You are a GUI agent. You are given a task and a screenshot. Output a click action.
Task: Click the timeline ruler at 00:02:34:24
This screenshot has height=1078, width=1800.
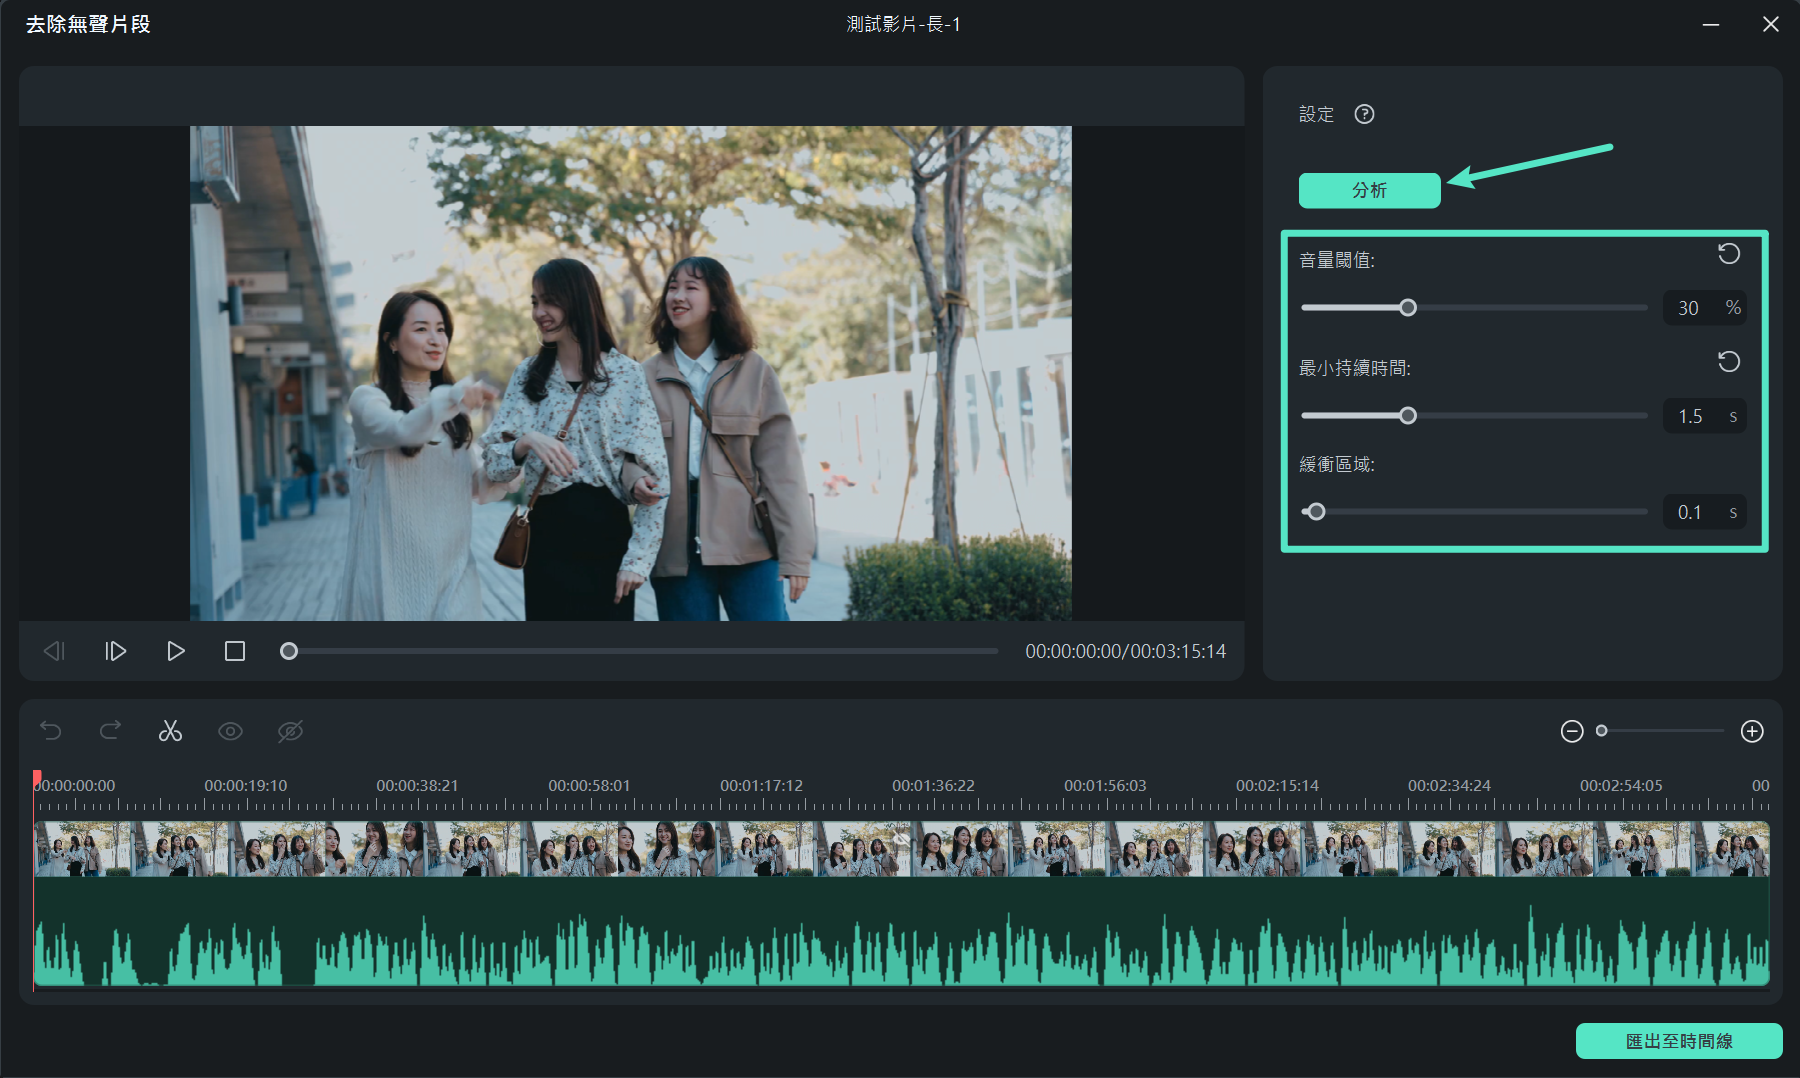pyautogui.click(x=1449, y=786)
